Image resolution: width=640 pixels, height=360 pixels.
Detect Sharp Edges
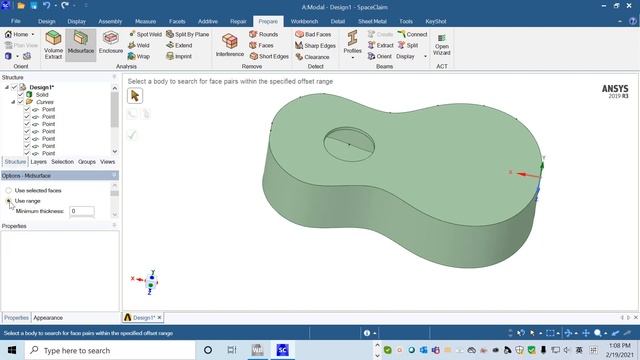pos(315,46)
